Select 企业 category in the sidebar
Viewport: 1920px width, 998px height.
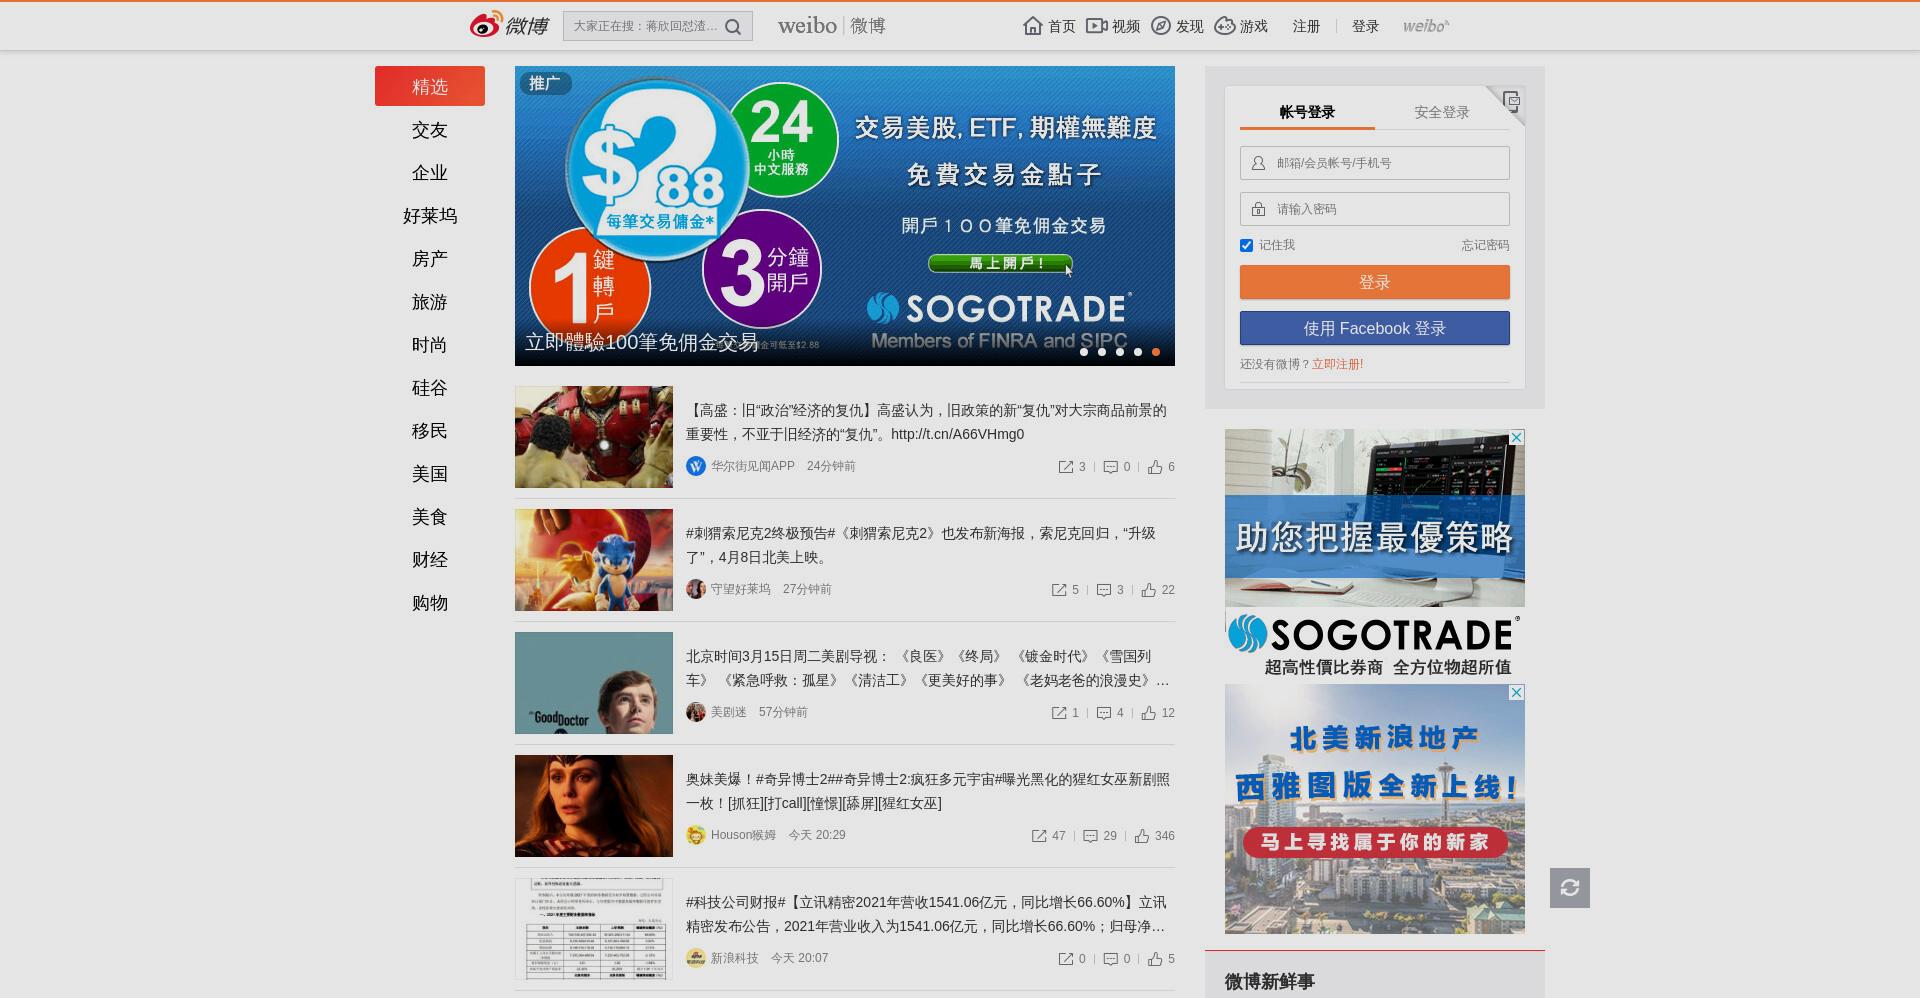[430, 173]
